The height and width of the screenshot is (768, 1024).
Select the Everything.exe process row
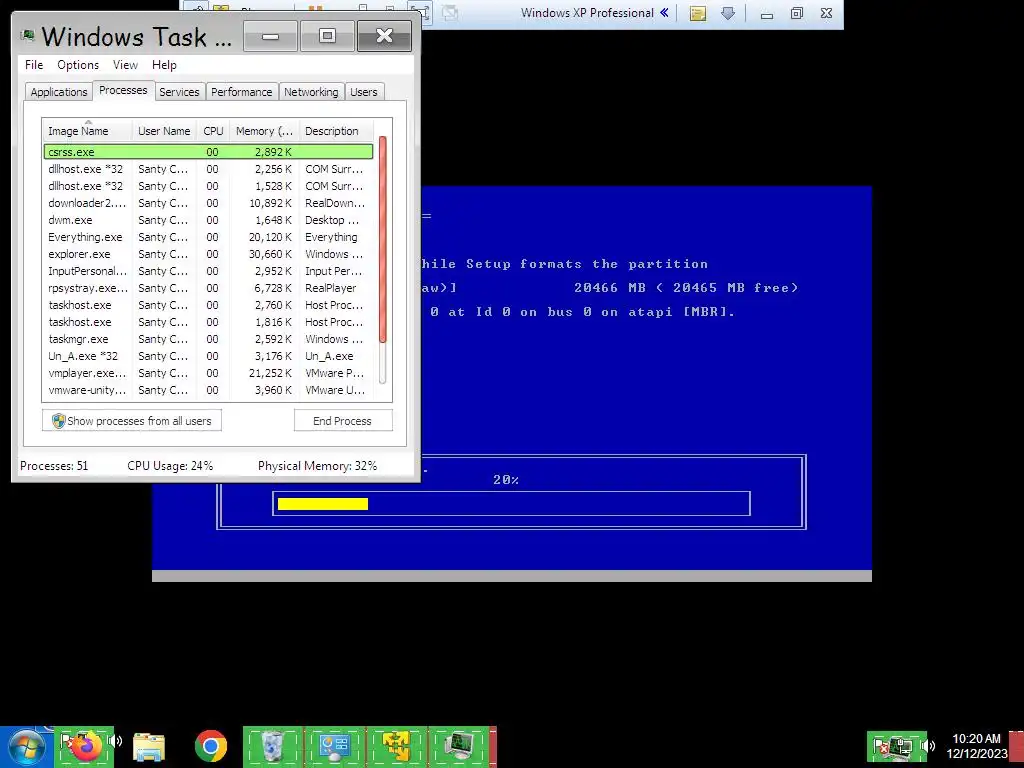click(x=208, y=236)
